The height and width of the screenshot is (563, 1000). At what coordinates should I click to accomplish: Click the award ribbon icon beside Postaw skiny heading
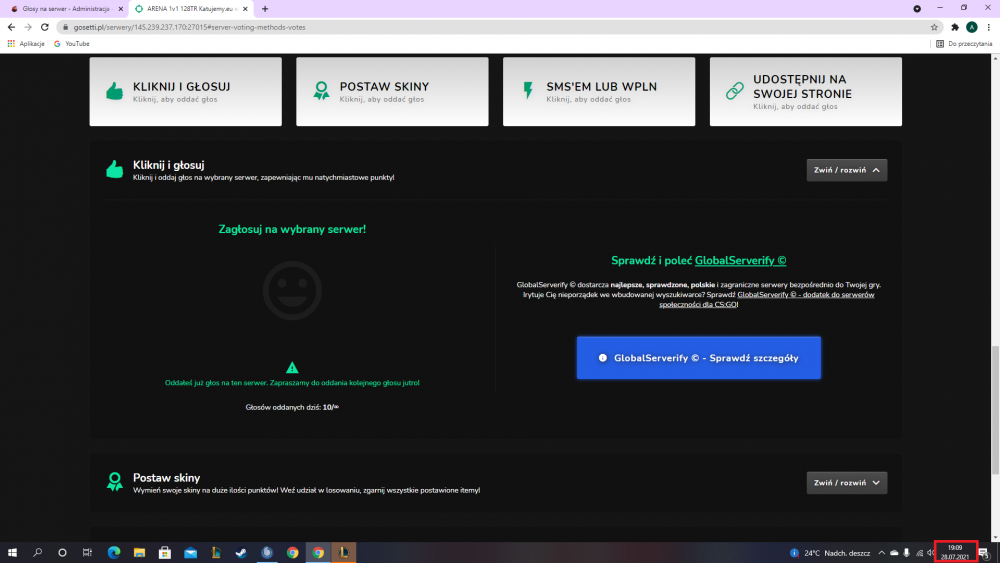[x=115, y=481]
